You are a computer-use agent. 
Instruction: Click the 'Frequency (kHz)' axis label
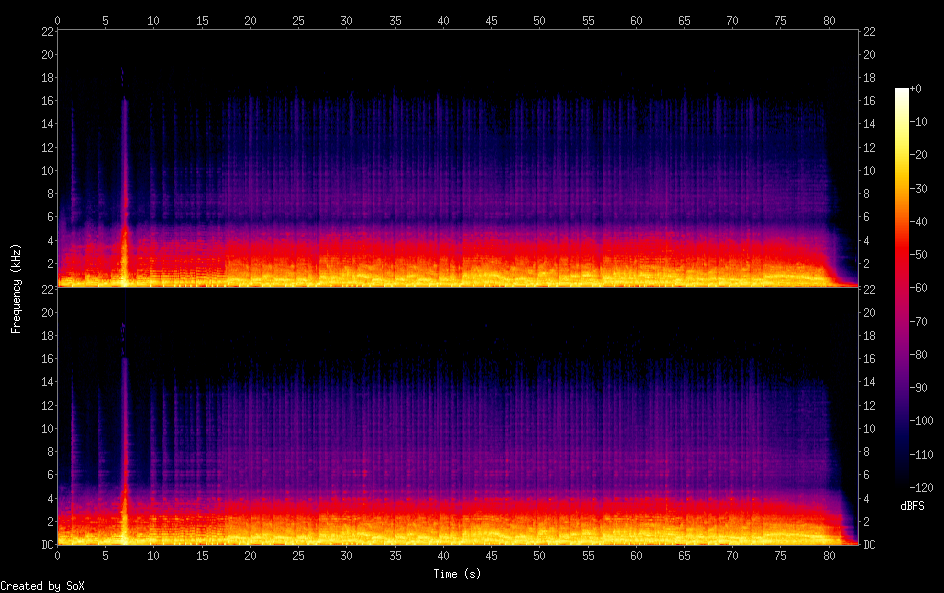coord(16,287)
